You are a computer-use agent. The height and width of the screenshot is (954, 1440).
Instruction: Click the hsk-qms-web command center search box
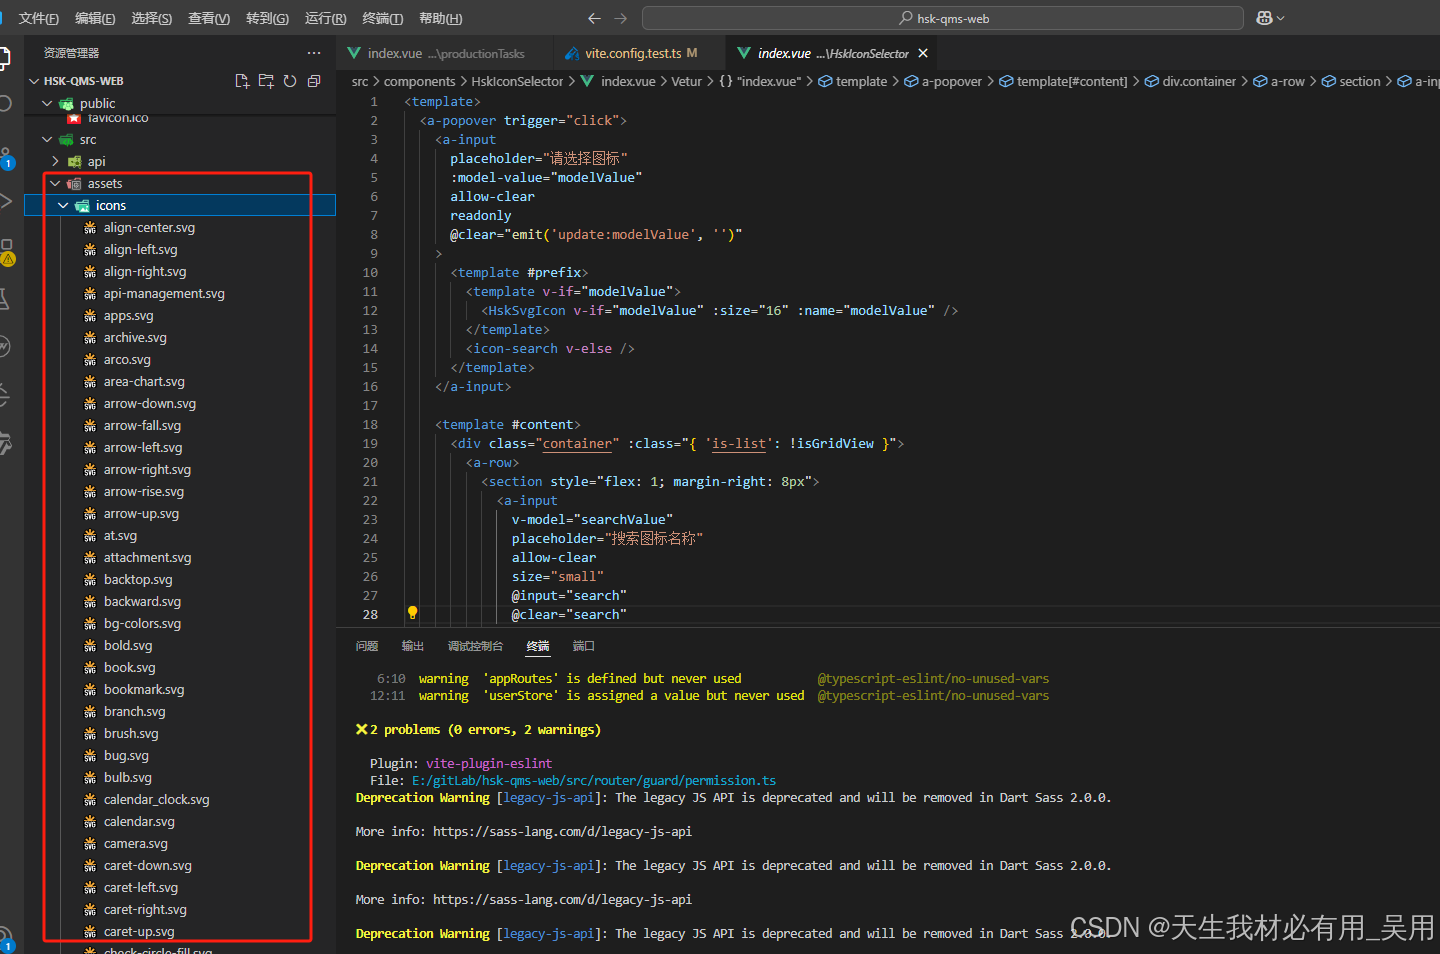[943, 18]
